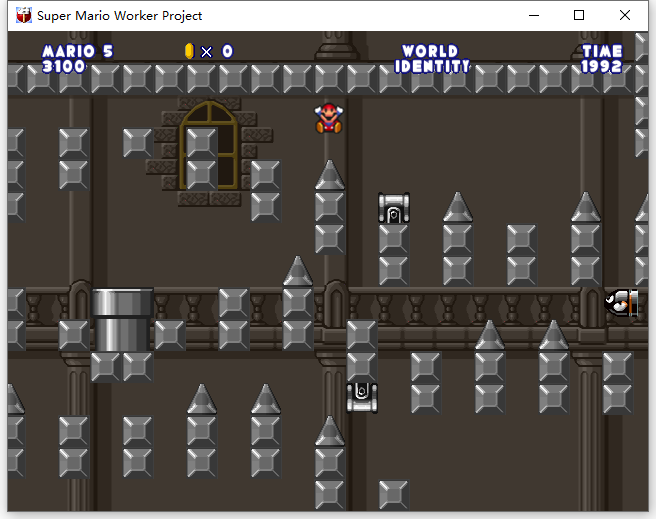Click the coin count value 0
The image size is (656, 519).
[227, 51]
